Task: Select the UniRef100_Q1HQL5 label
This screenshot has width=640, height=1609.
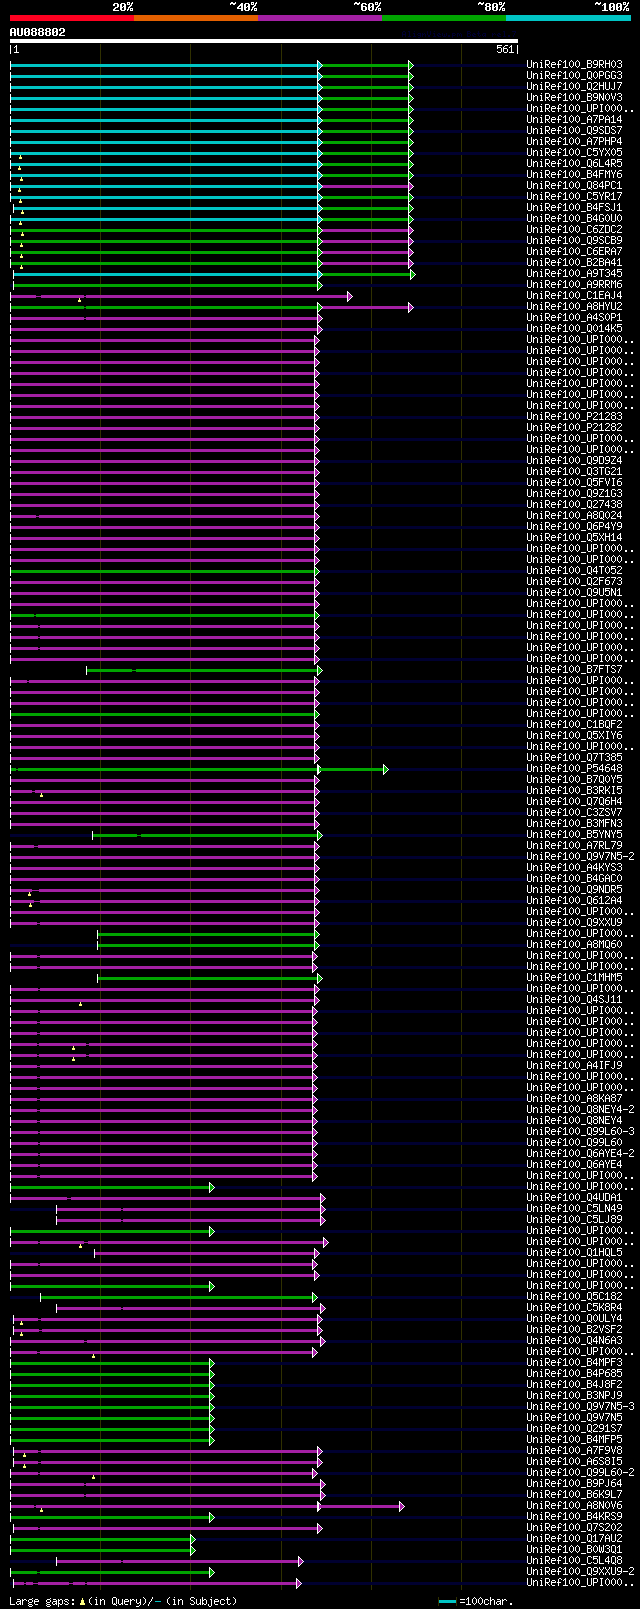Action: coord(575,1252)
